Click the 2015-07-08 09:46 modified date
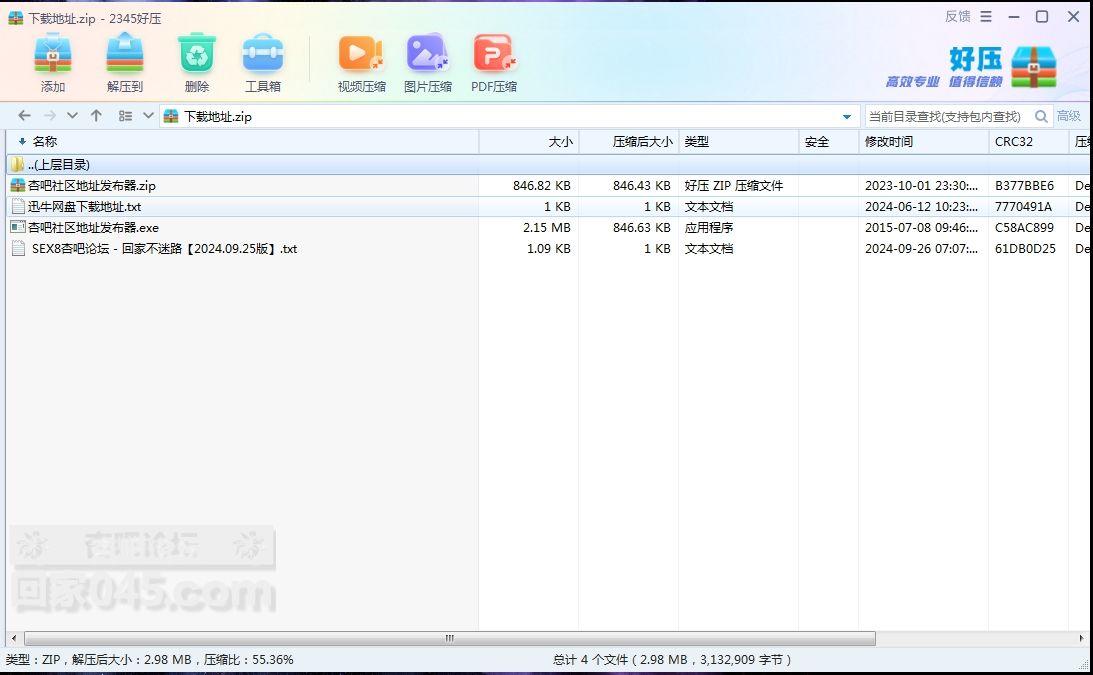Viewport: 1093px width, 675px height. (921, 227)
